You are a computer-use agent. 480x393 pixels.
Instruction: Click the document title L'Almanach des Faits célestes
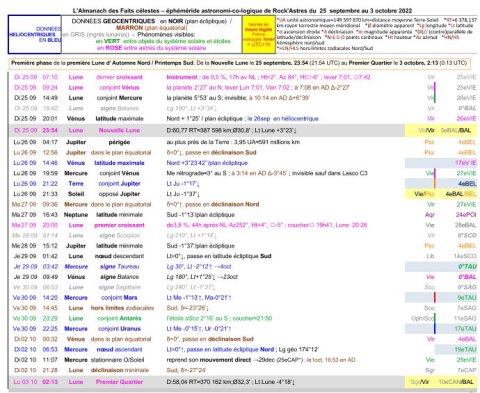[x=242, y=11]
